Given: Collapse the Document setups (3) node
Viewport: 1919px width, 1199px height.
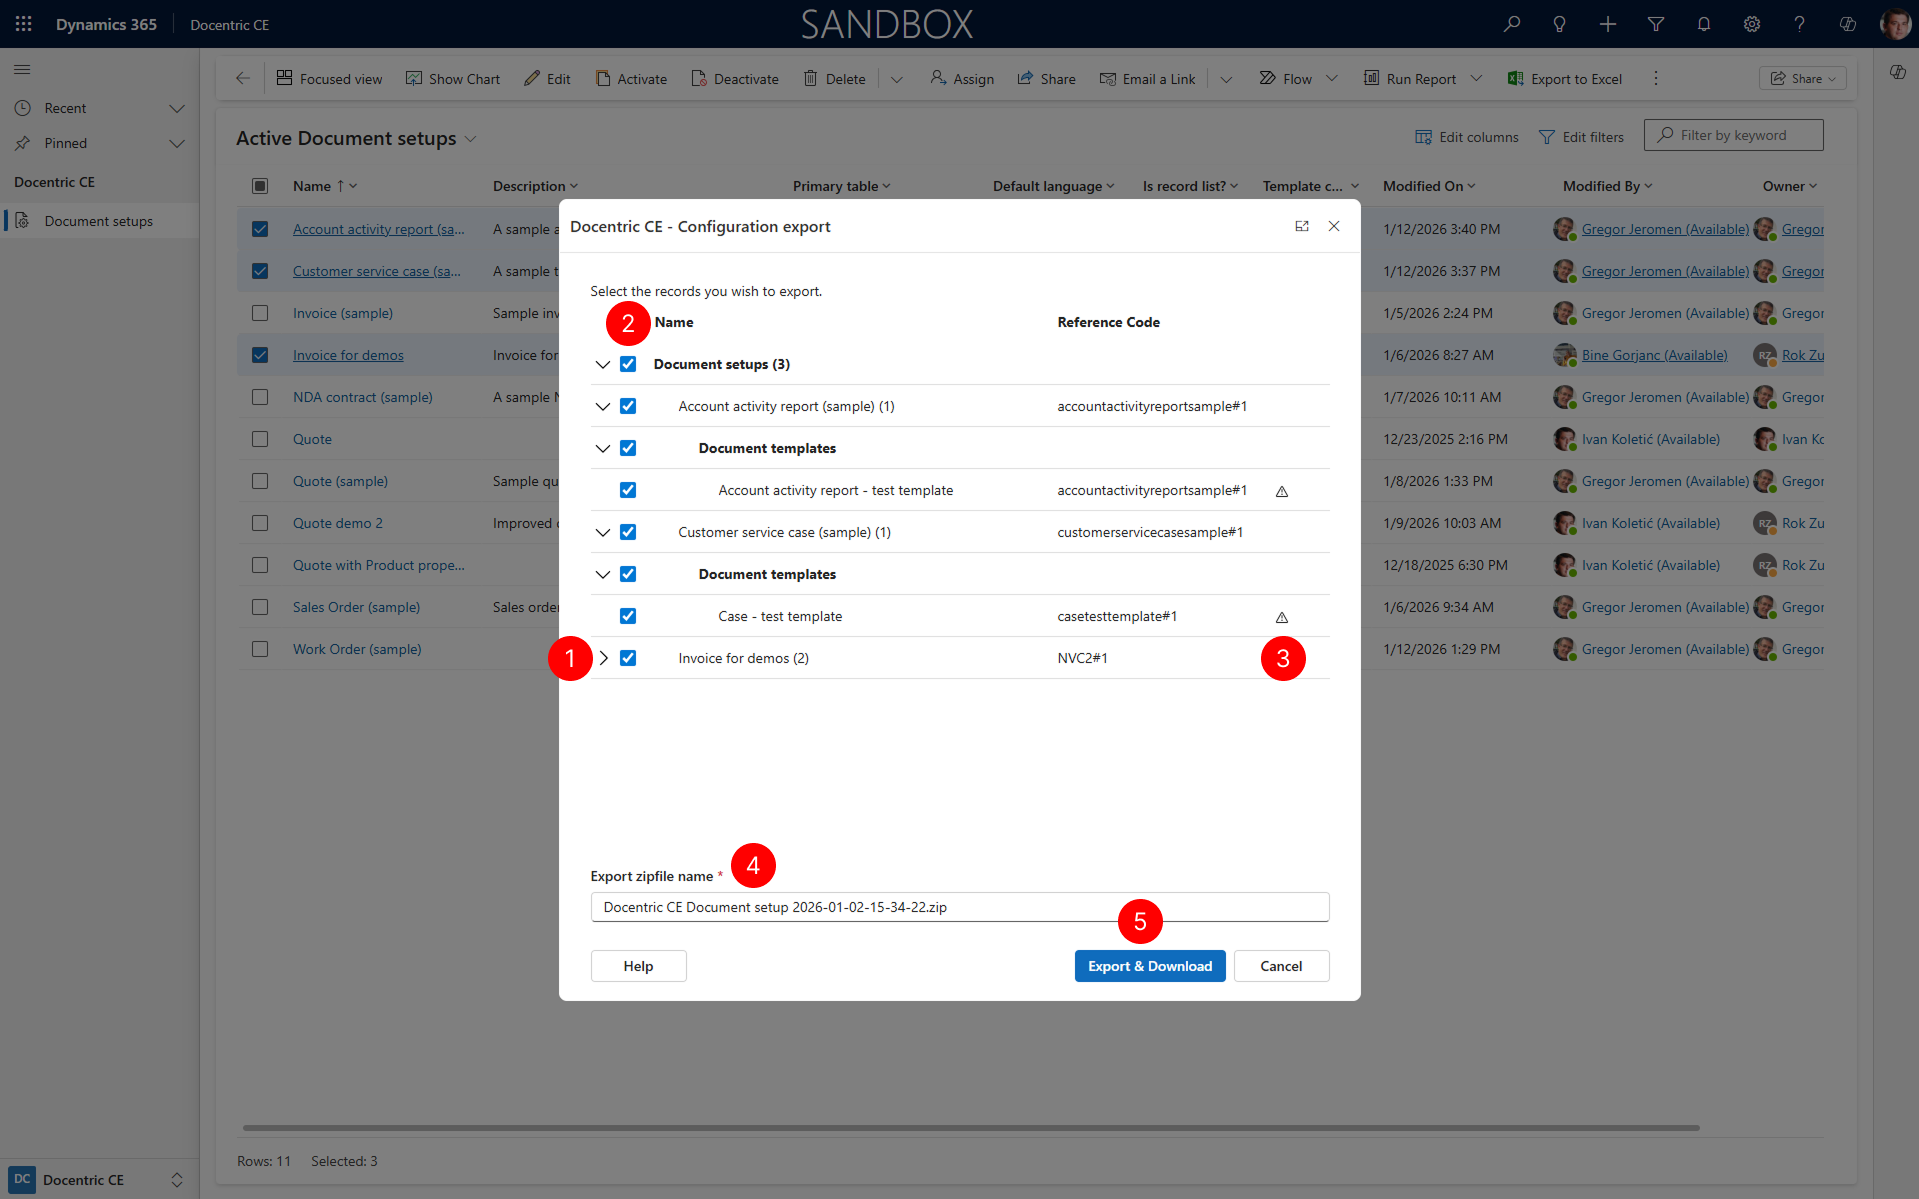Looking at the screenshot, I should coord(603,364).
